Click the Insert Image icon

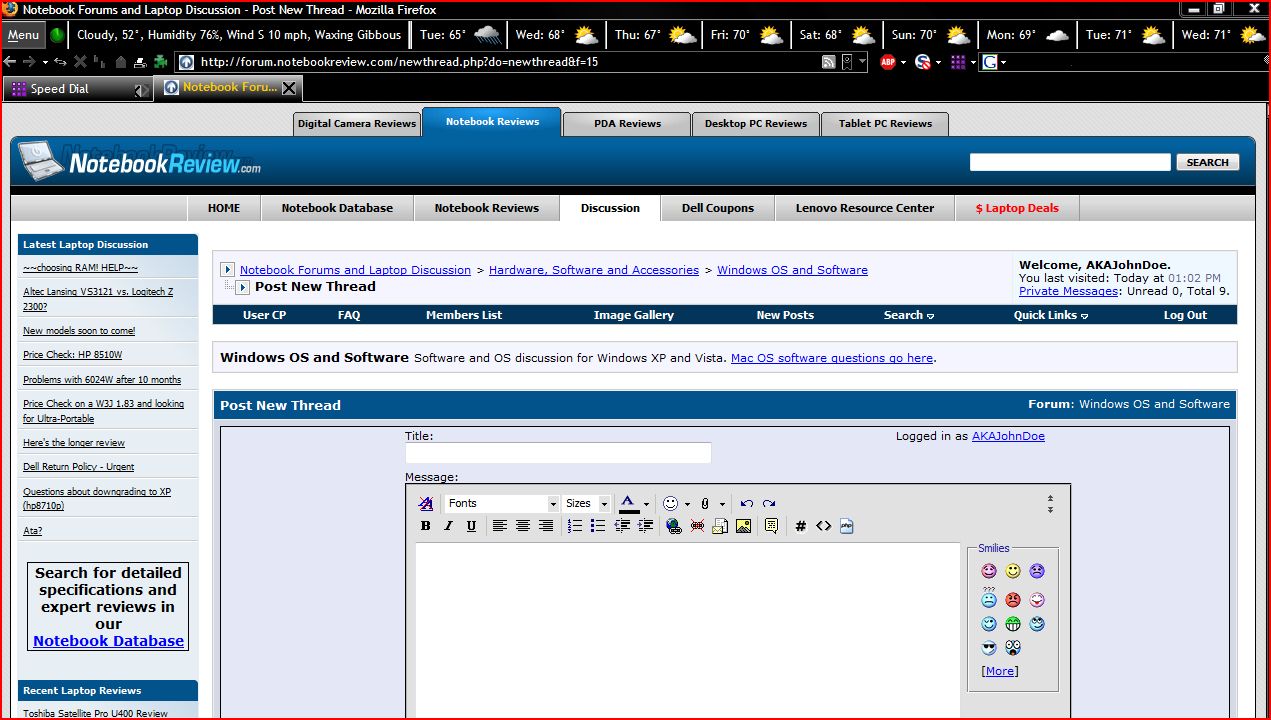[743, 526]
